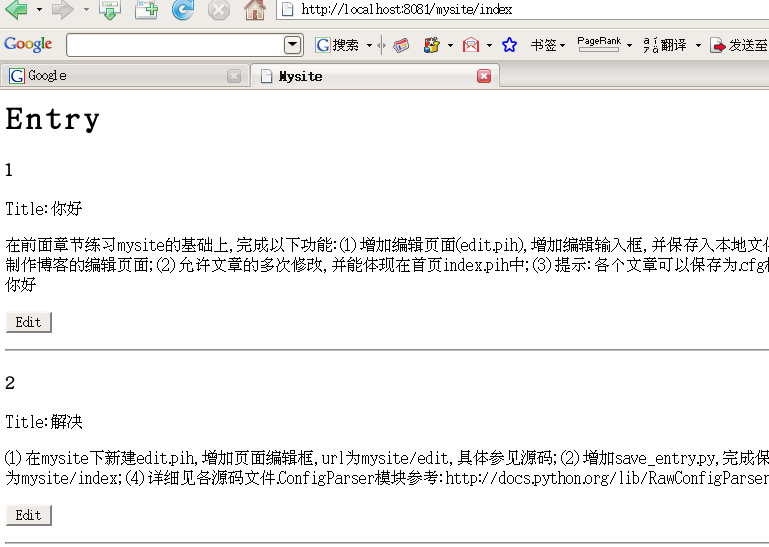Viewport: 769px width, 547px height.
Task: Click the Google toolbar logo
Action: point(28,45)
